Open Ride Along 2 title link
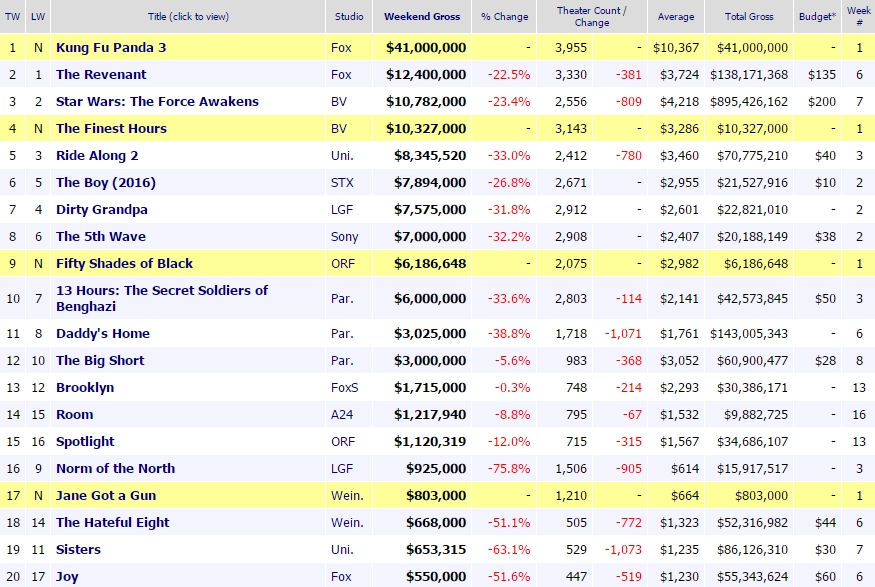This screenshot has width=875, height=587. (97, 155)
